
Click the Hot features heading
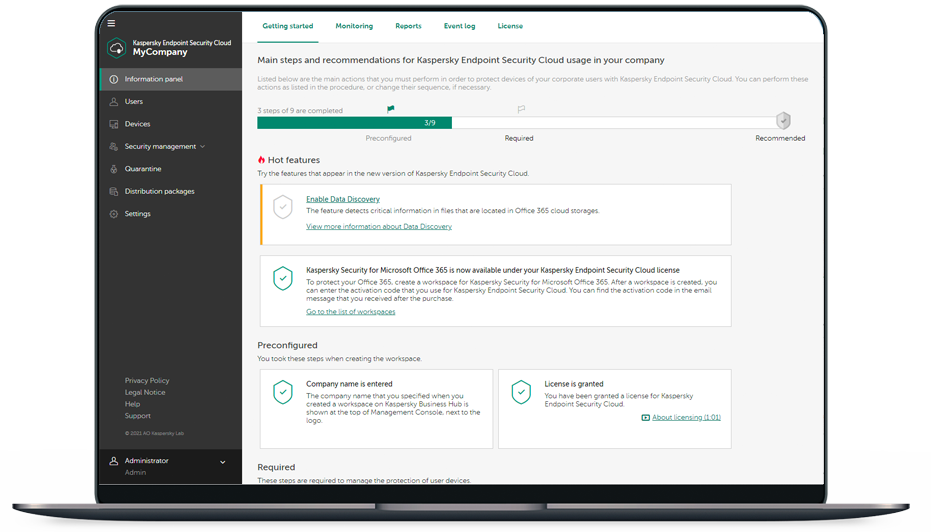[294, 160]
